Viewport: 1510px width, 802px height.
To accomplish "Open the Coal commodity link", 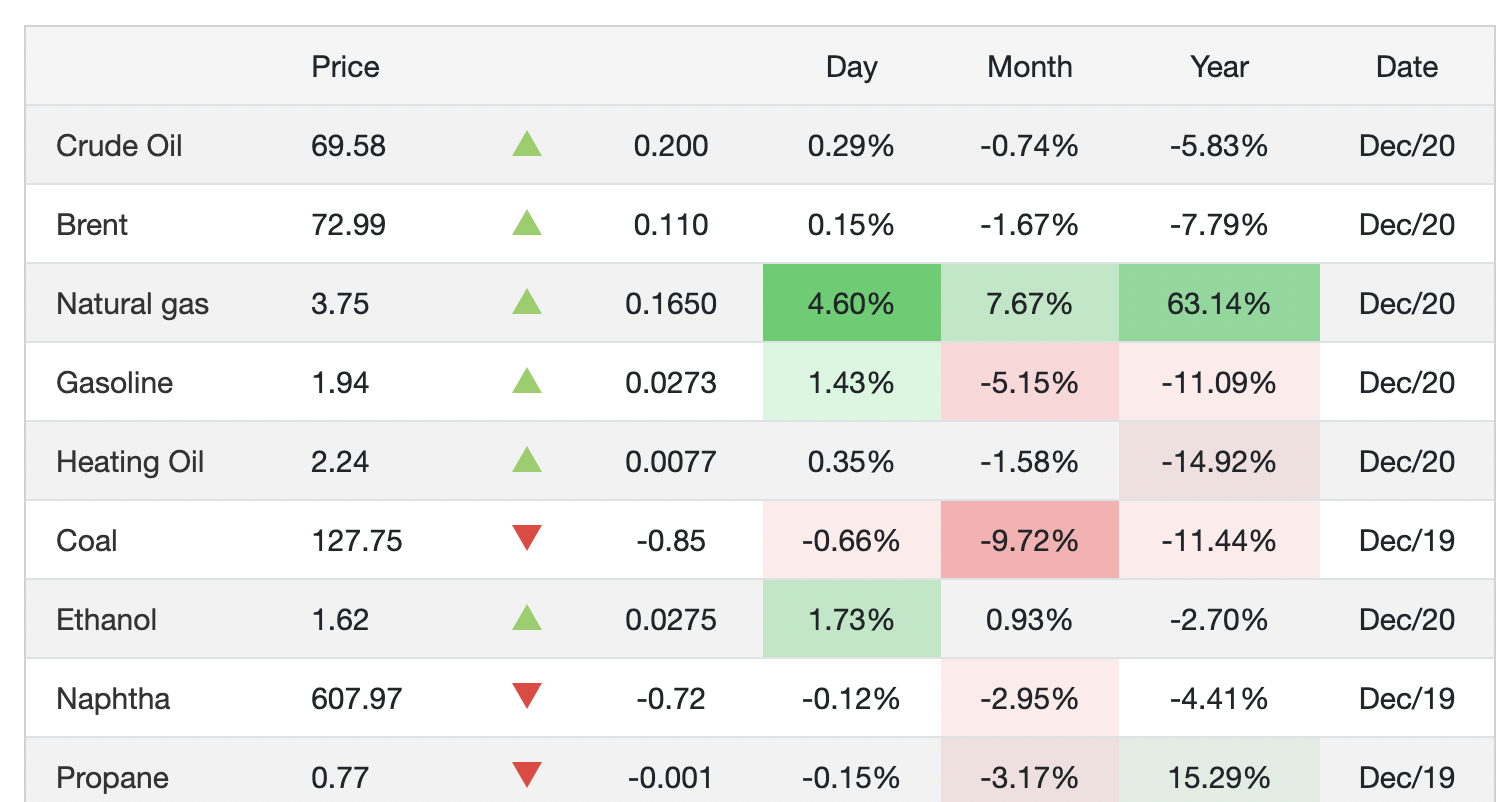I will tap(87, 541).
